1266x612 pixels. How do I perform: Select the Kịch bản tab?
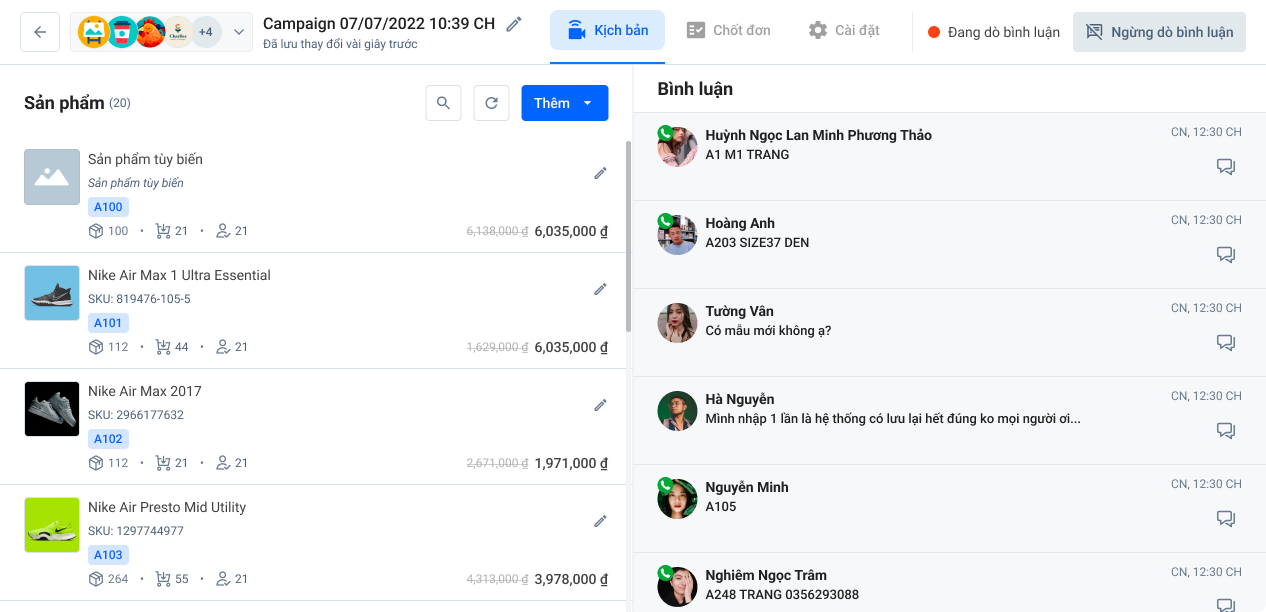(x=607, y=31)
